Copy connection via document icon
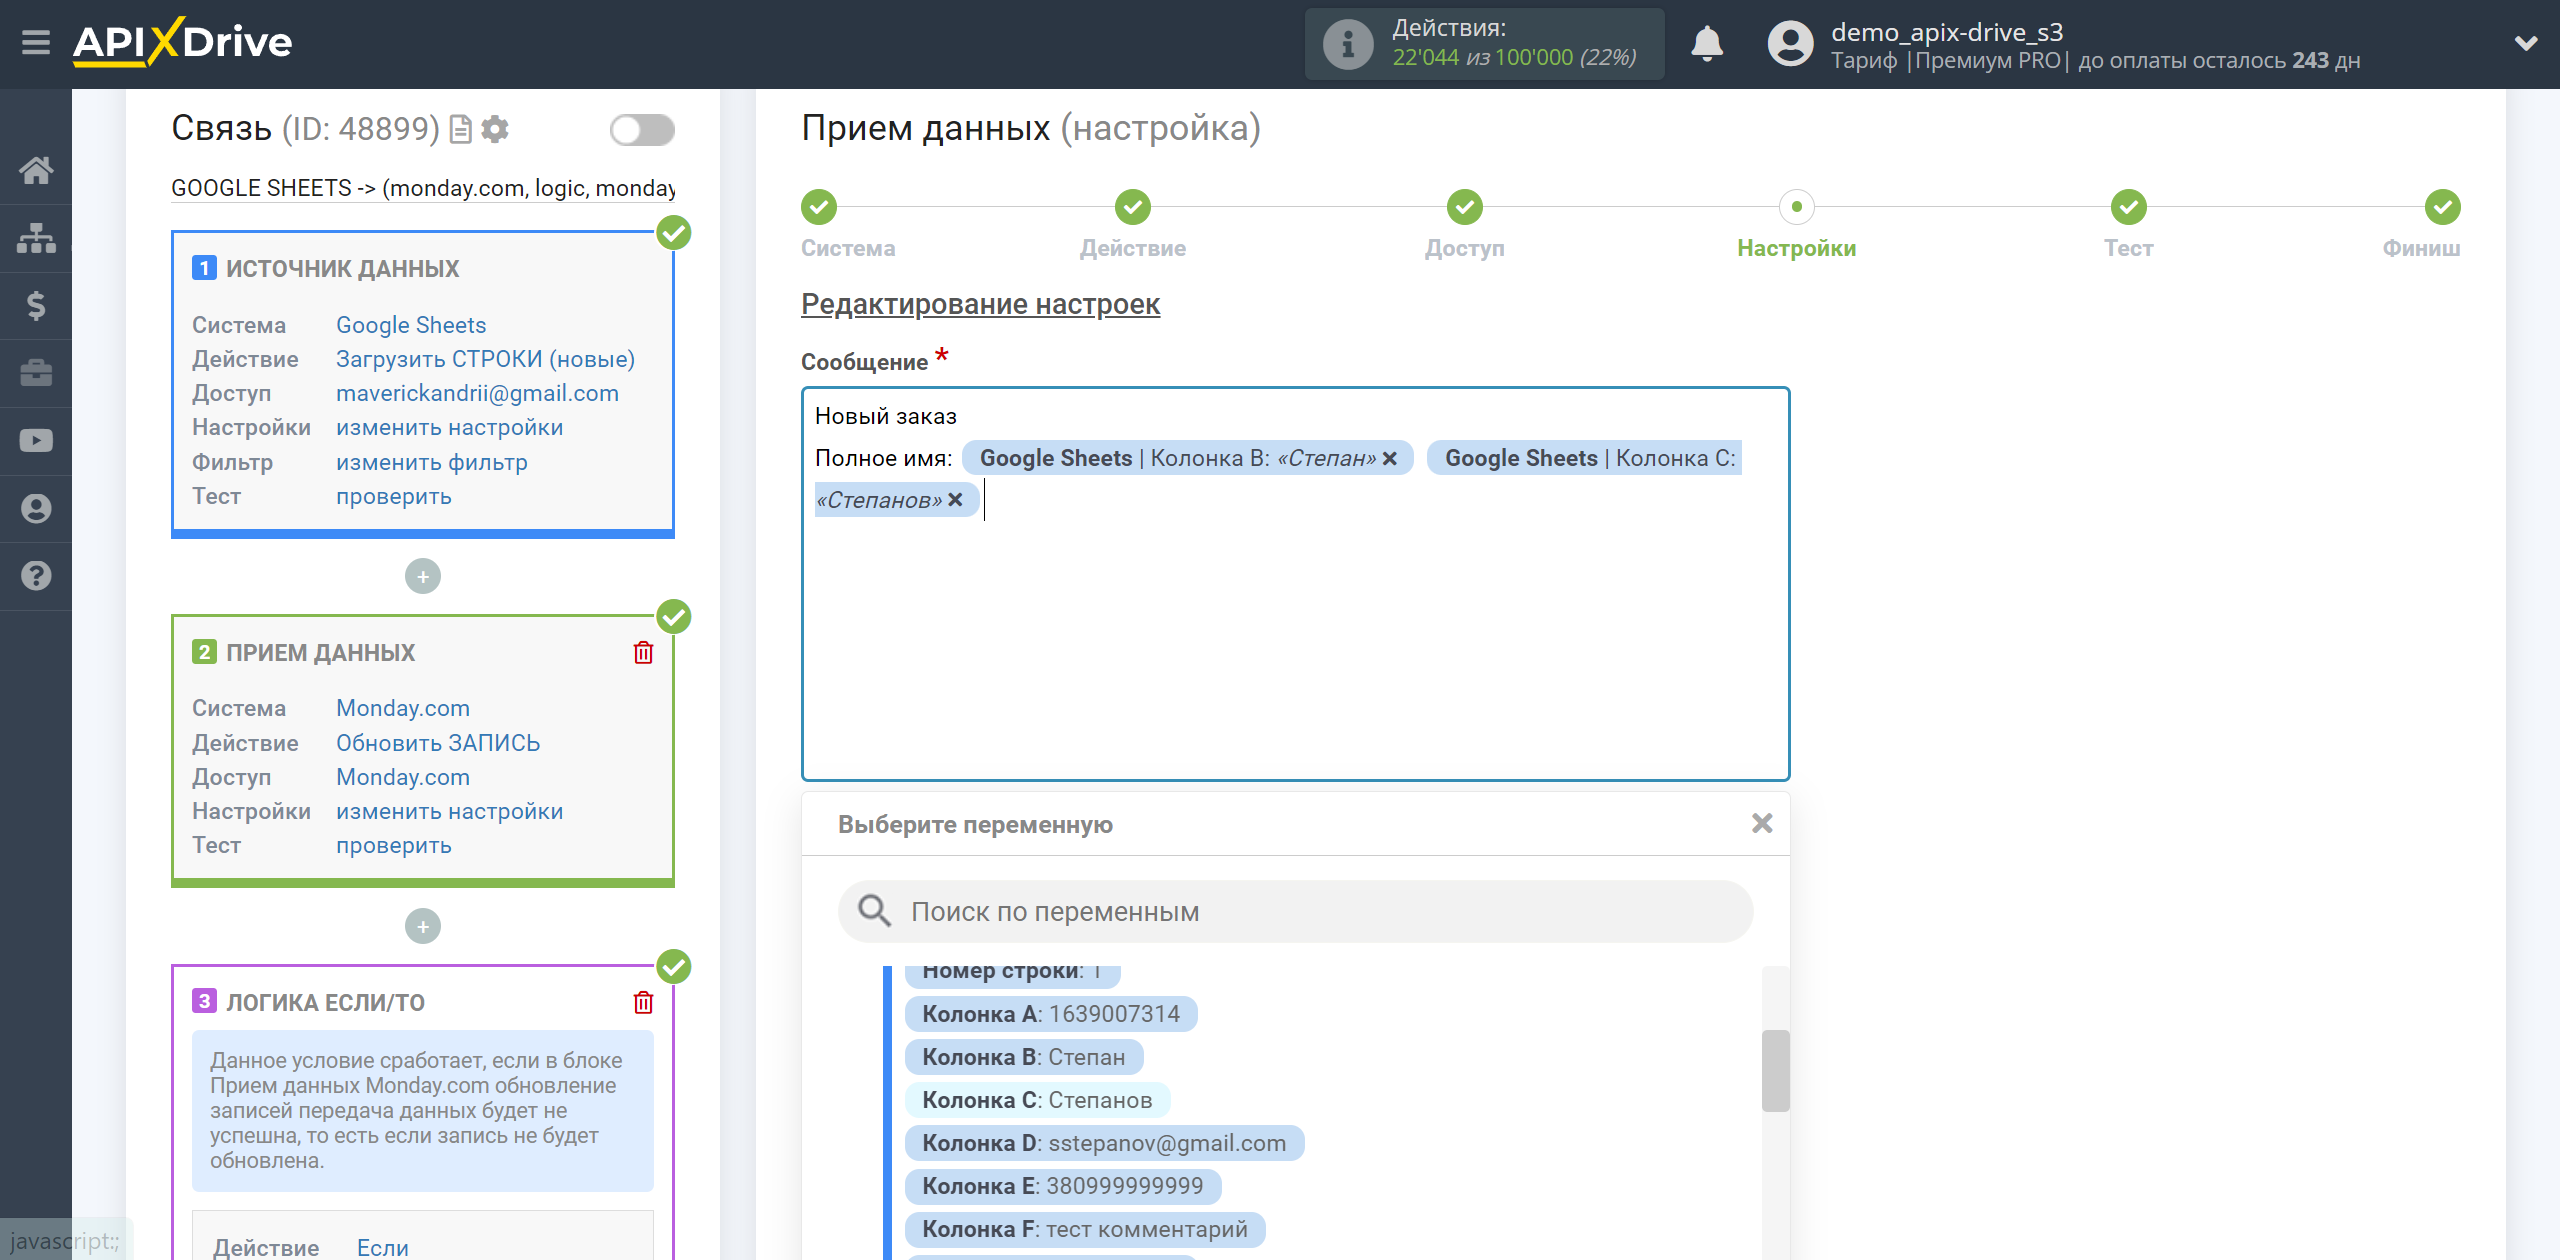 tap(460, 129)
